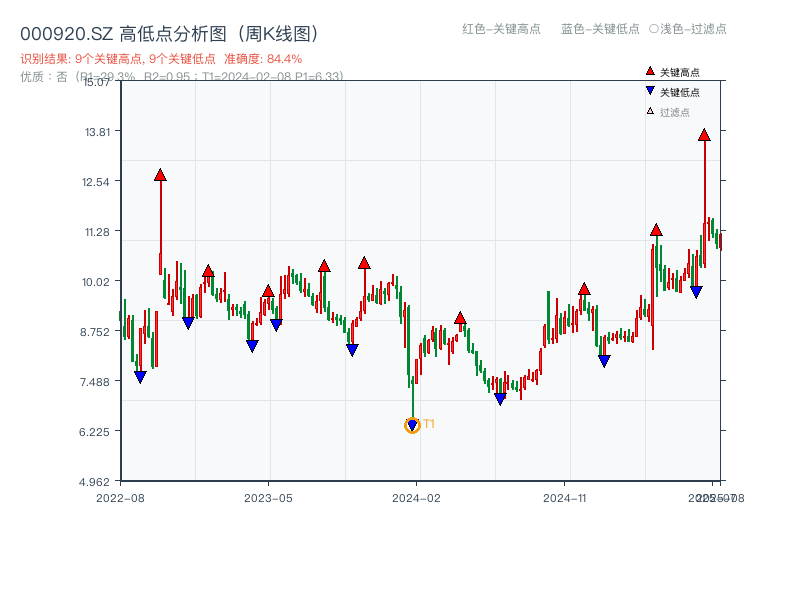Screen dimensions: 800x600
Task: Click red high marker near the 11.28 level
Action: click(x=656, y=230)
